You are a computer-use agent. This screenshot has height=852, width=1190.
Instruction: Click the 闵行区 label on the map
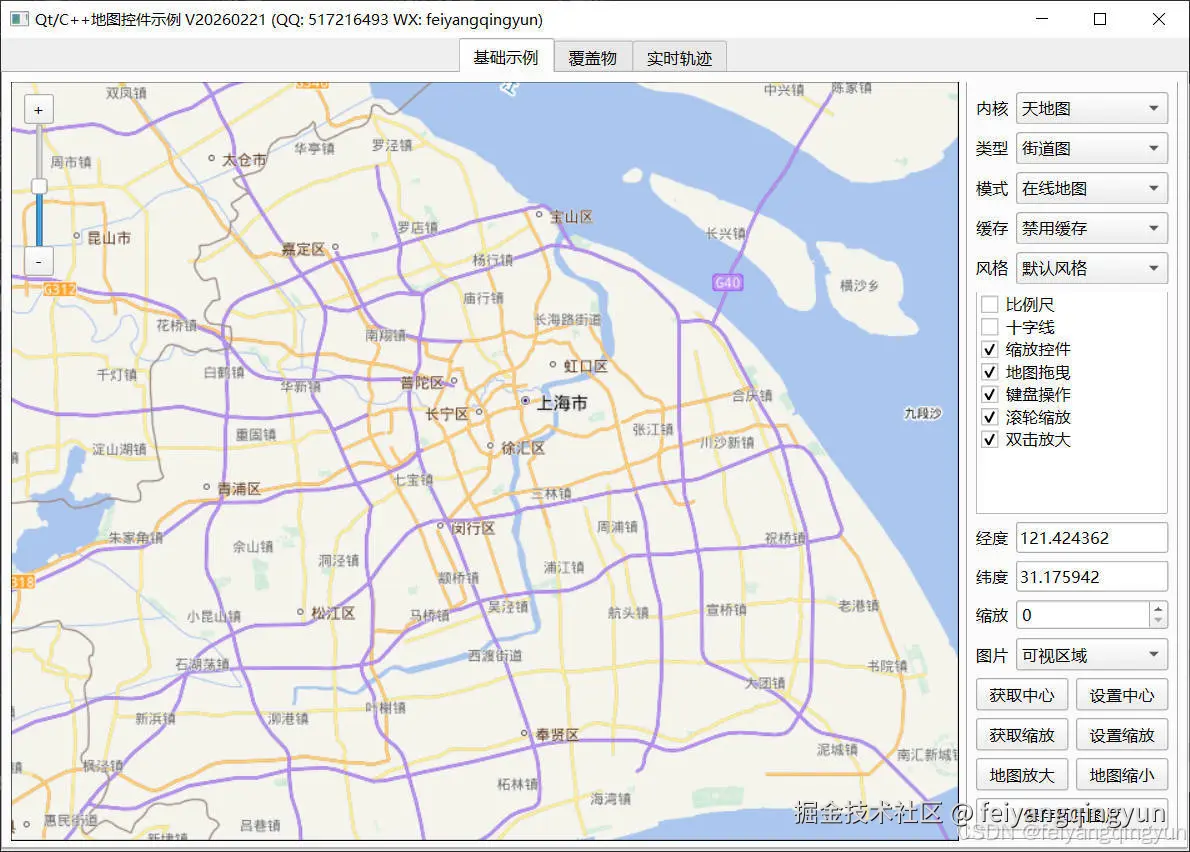(x=473, y=528)
